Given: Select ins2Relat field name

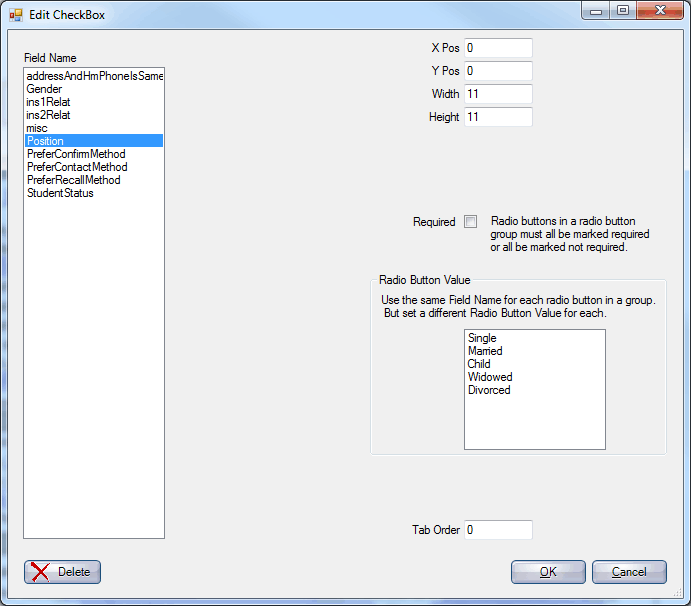Looking at the screenshot, I should click(x=94, y=115).
